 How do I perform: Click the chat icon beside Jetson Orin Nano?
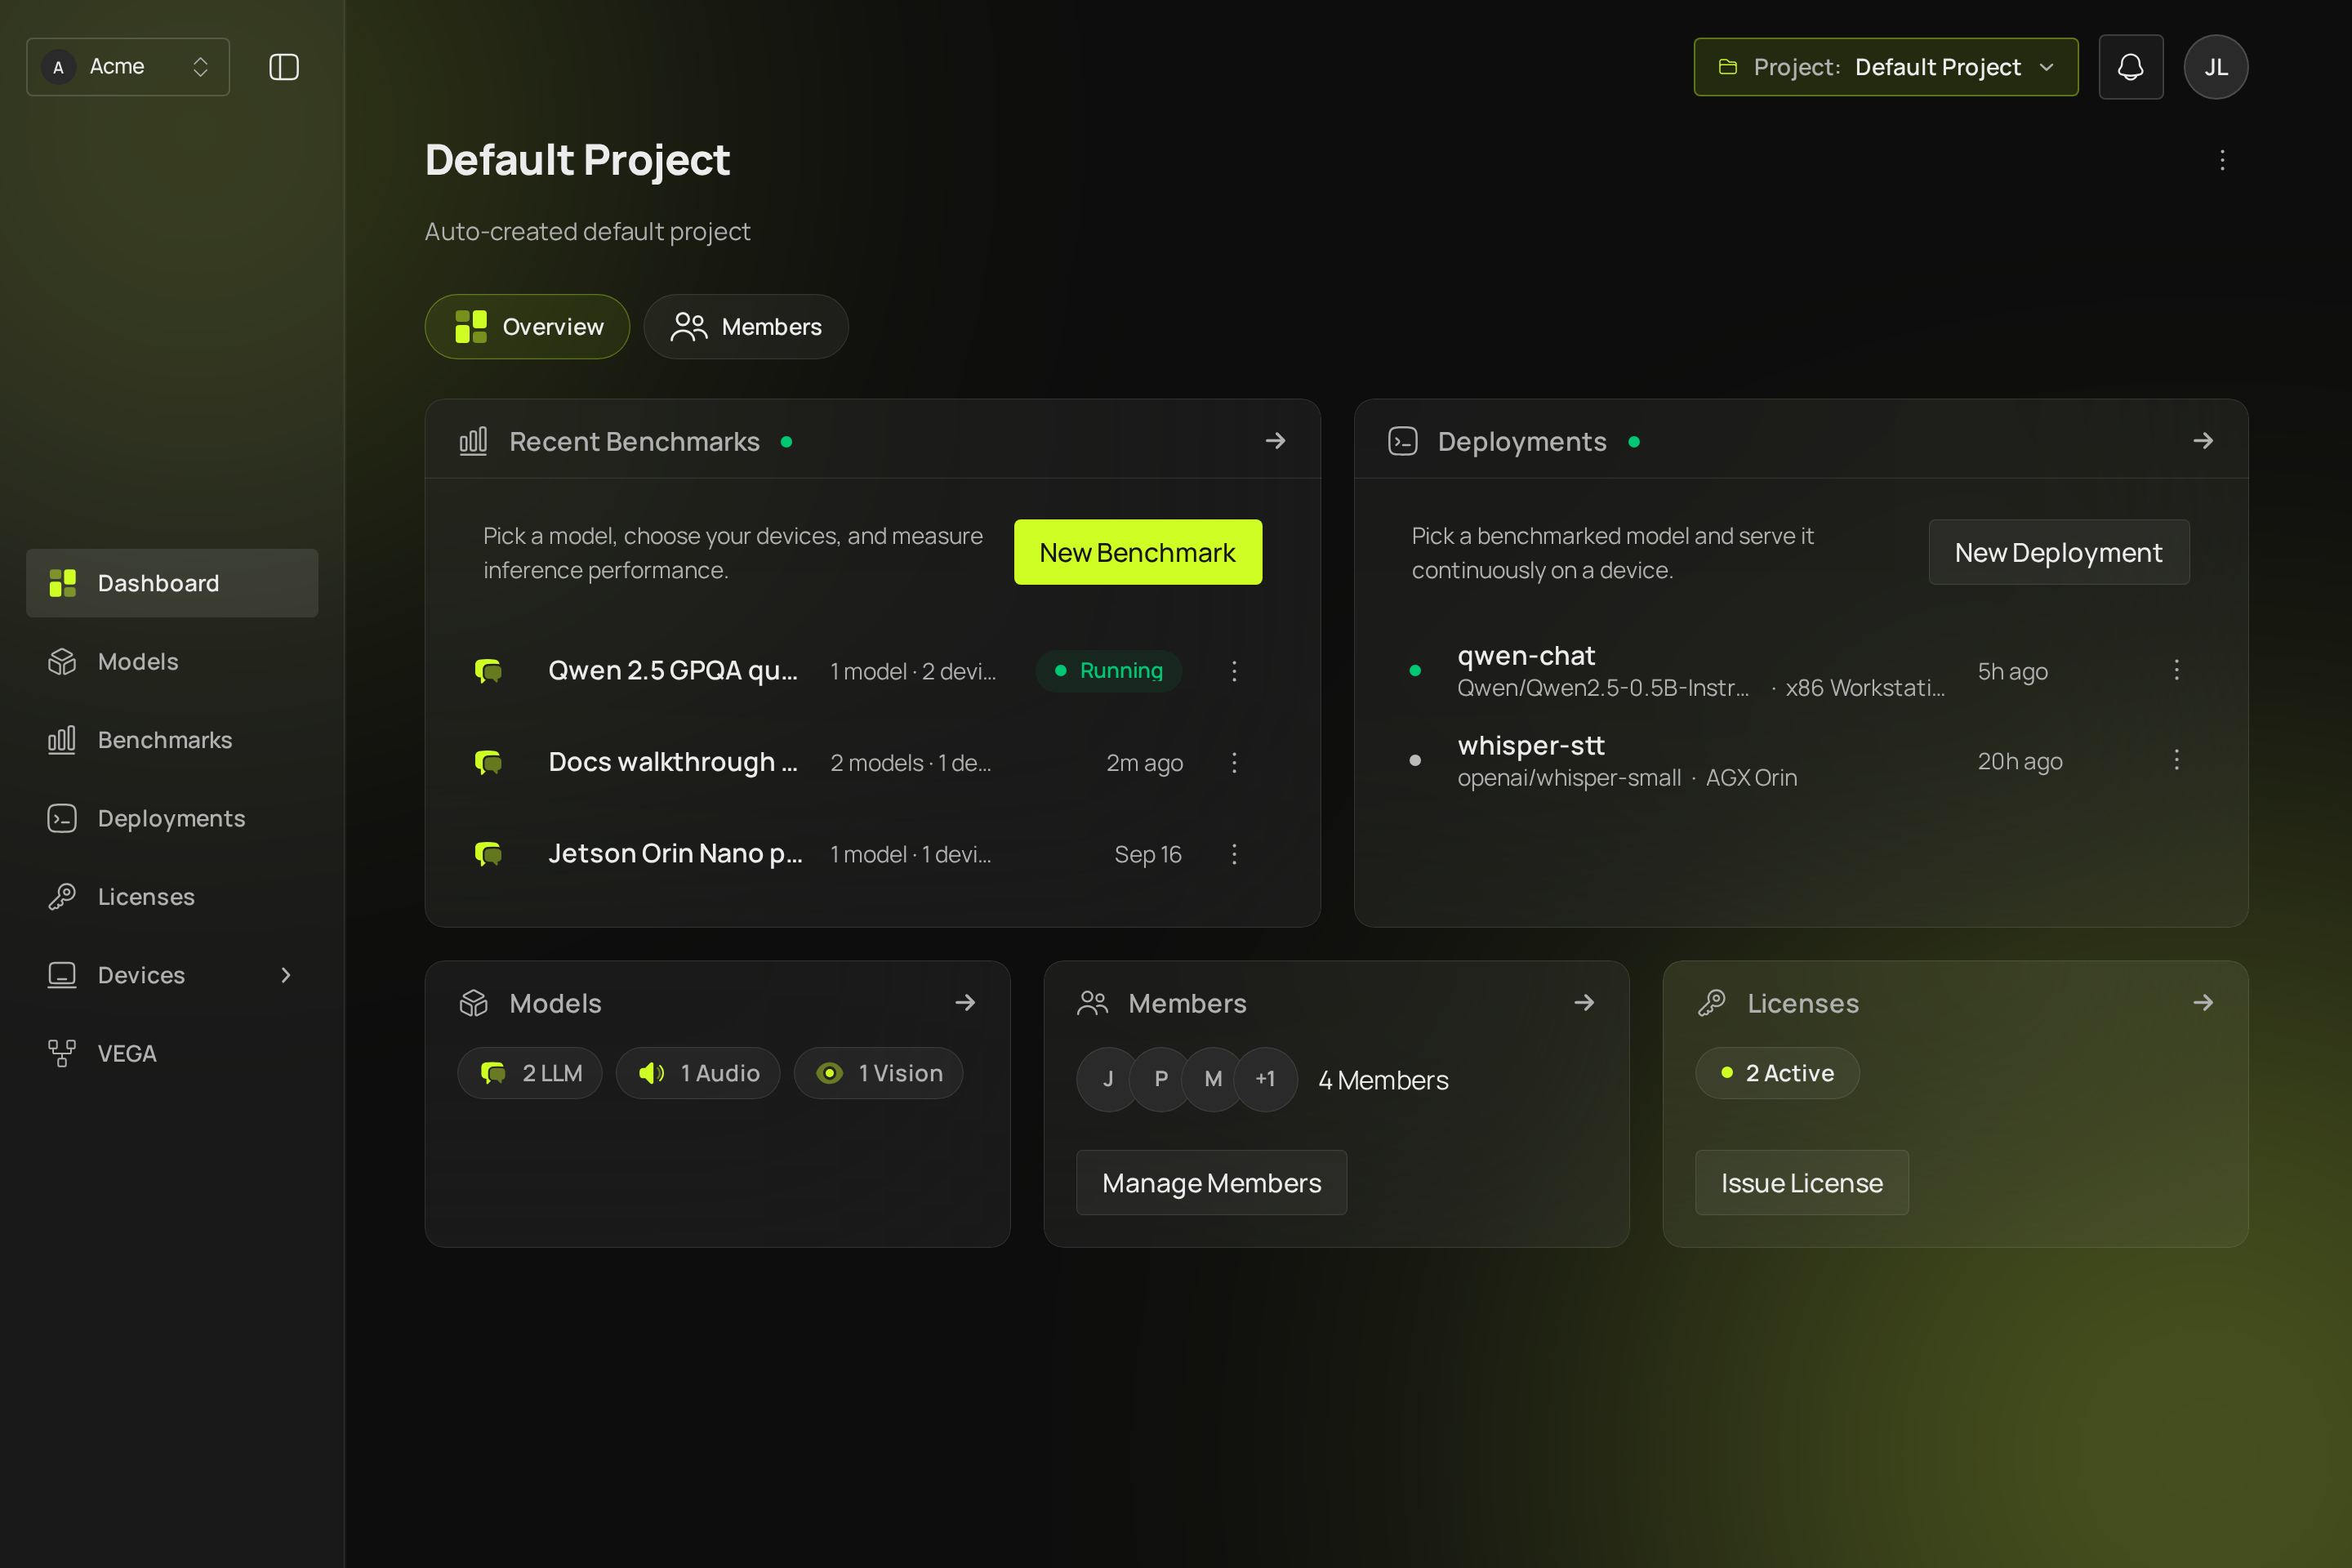(x=488, y=854)
